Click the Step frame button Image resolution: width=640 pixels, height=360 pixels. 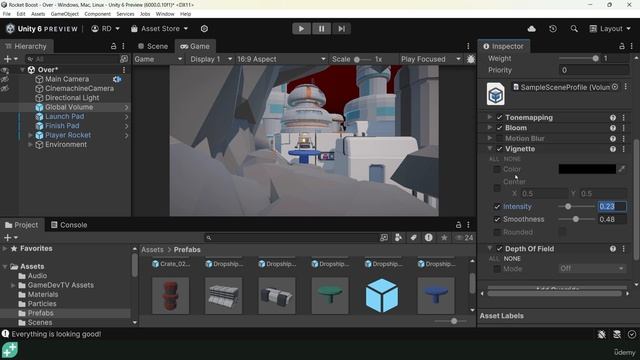(341, 29)
